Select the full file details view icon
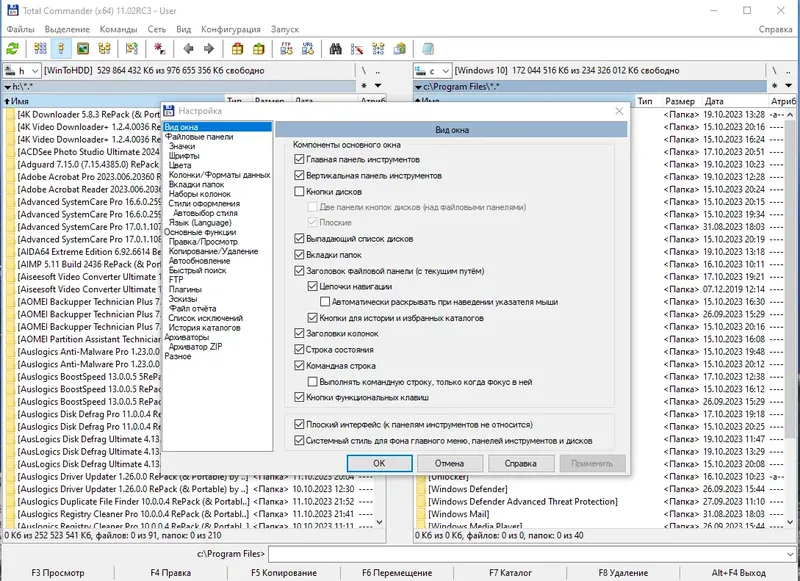The height and width of the screenshot is (581, 800). (61, 49)
